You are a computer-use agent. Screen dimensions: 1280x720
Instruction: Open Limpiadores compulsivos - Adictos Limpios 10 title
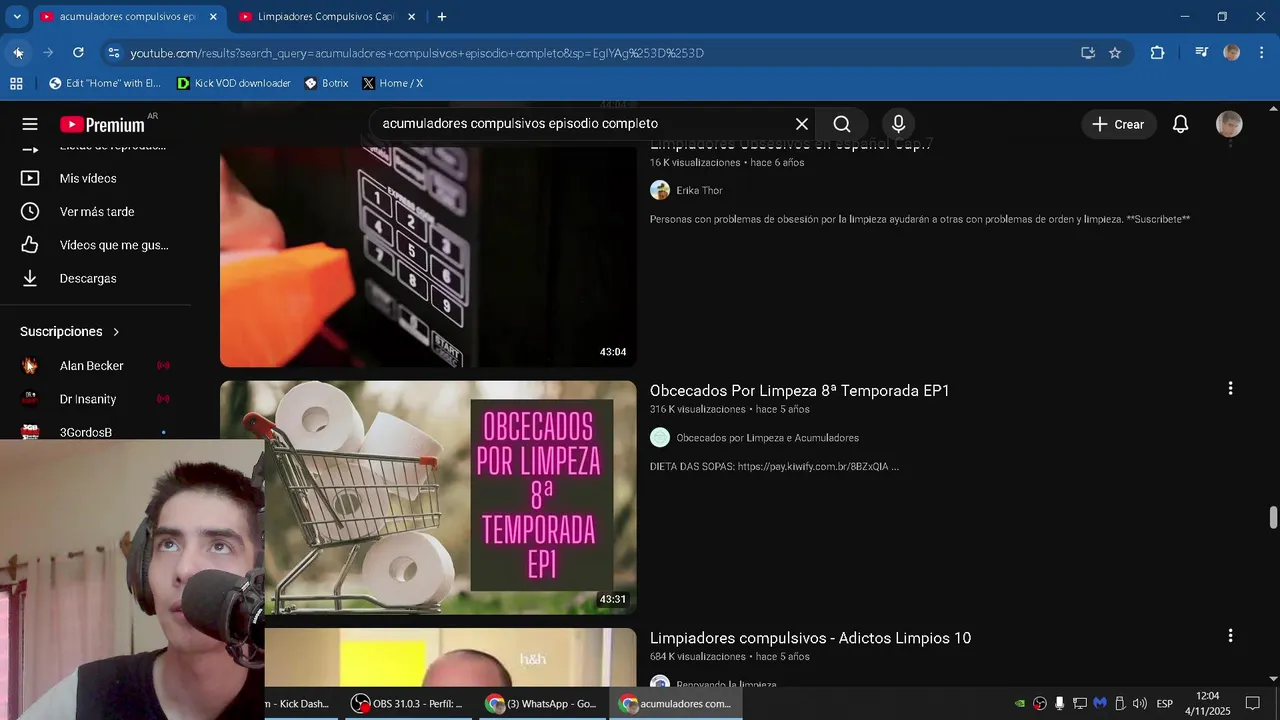810,638
